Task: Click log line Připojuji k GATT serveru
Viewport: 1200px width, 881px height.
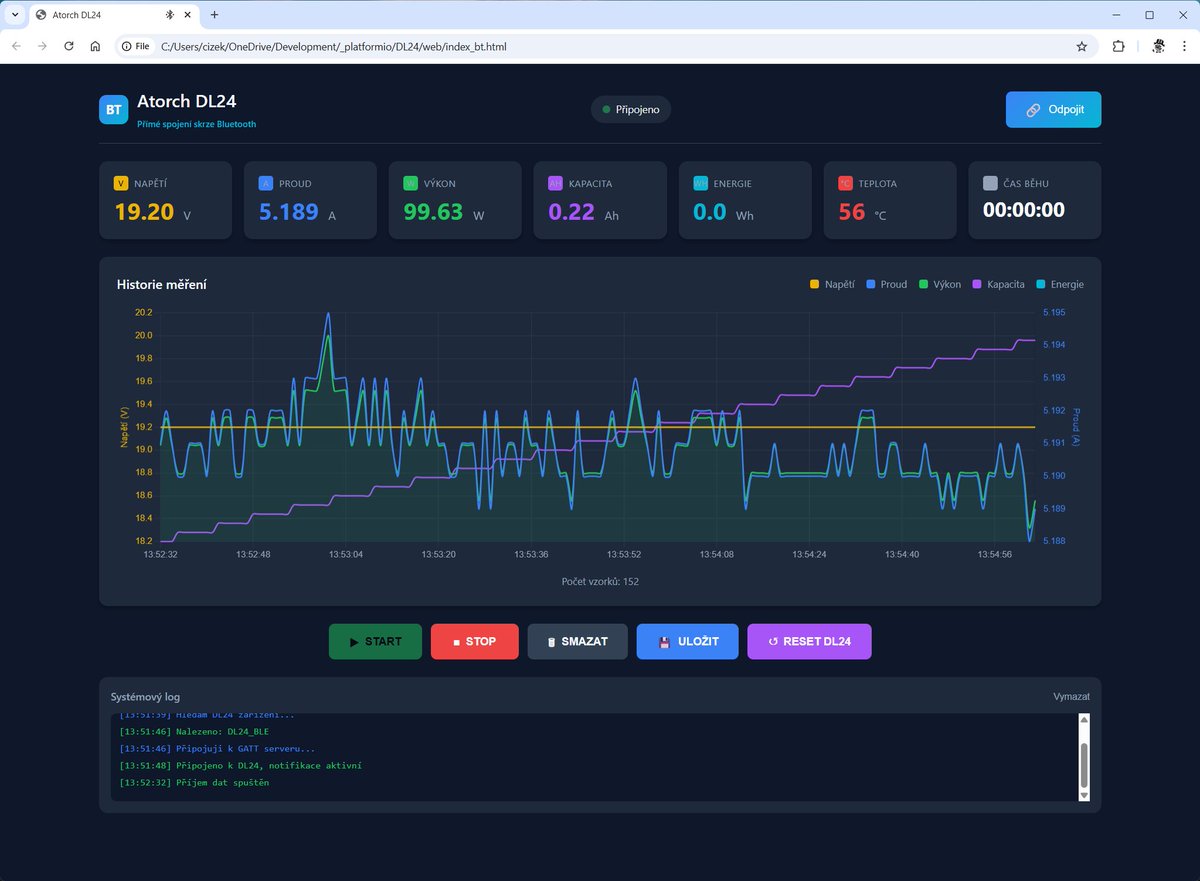Action: pos(217,749)
